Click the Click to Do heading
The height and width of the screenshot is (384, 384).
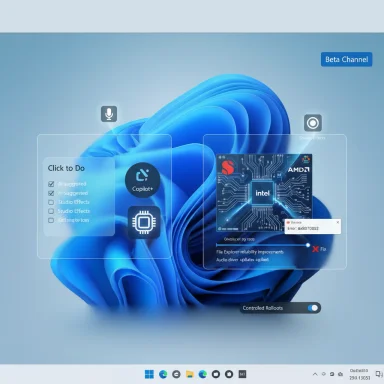click(66, 168)
